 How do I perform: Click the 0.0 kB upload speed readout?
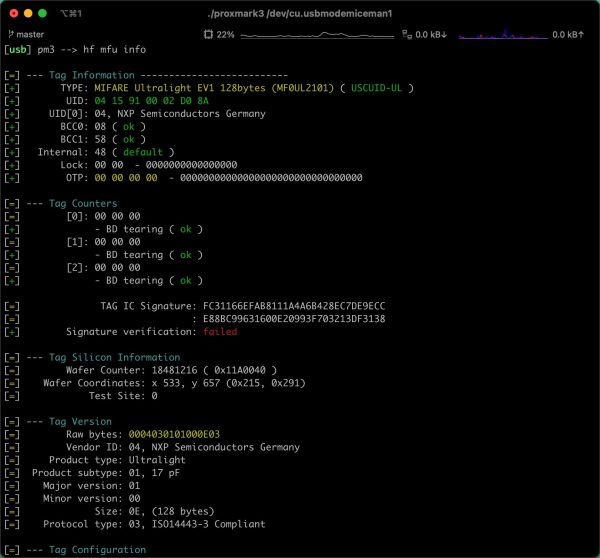tap(568, 34)
